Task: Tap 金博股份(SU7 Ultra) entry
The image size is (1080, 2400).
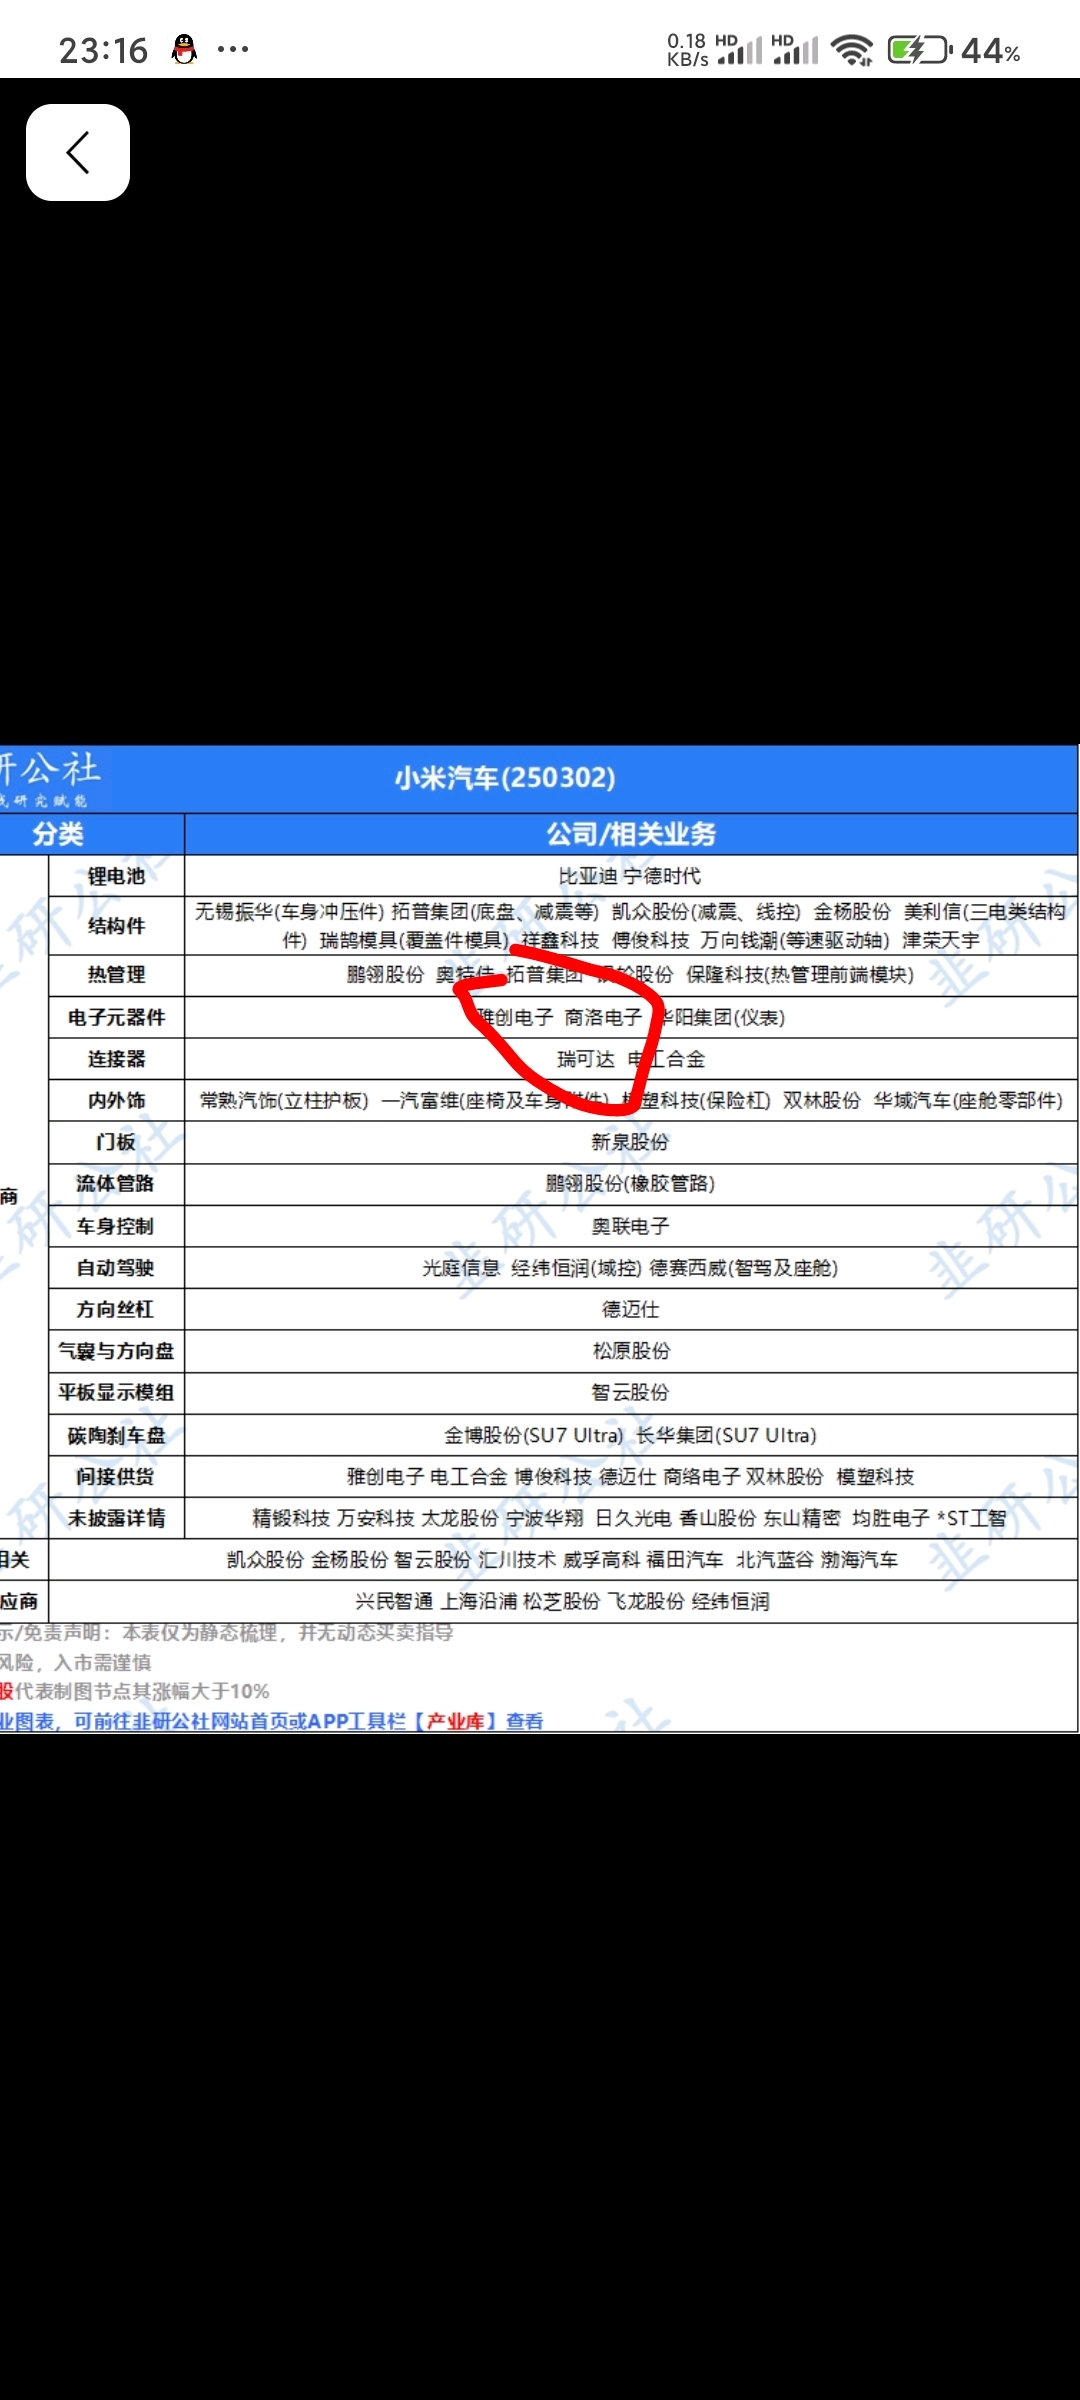Action: point(534,1435)
